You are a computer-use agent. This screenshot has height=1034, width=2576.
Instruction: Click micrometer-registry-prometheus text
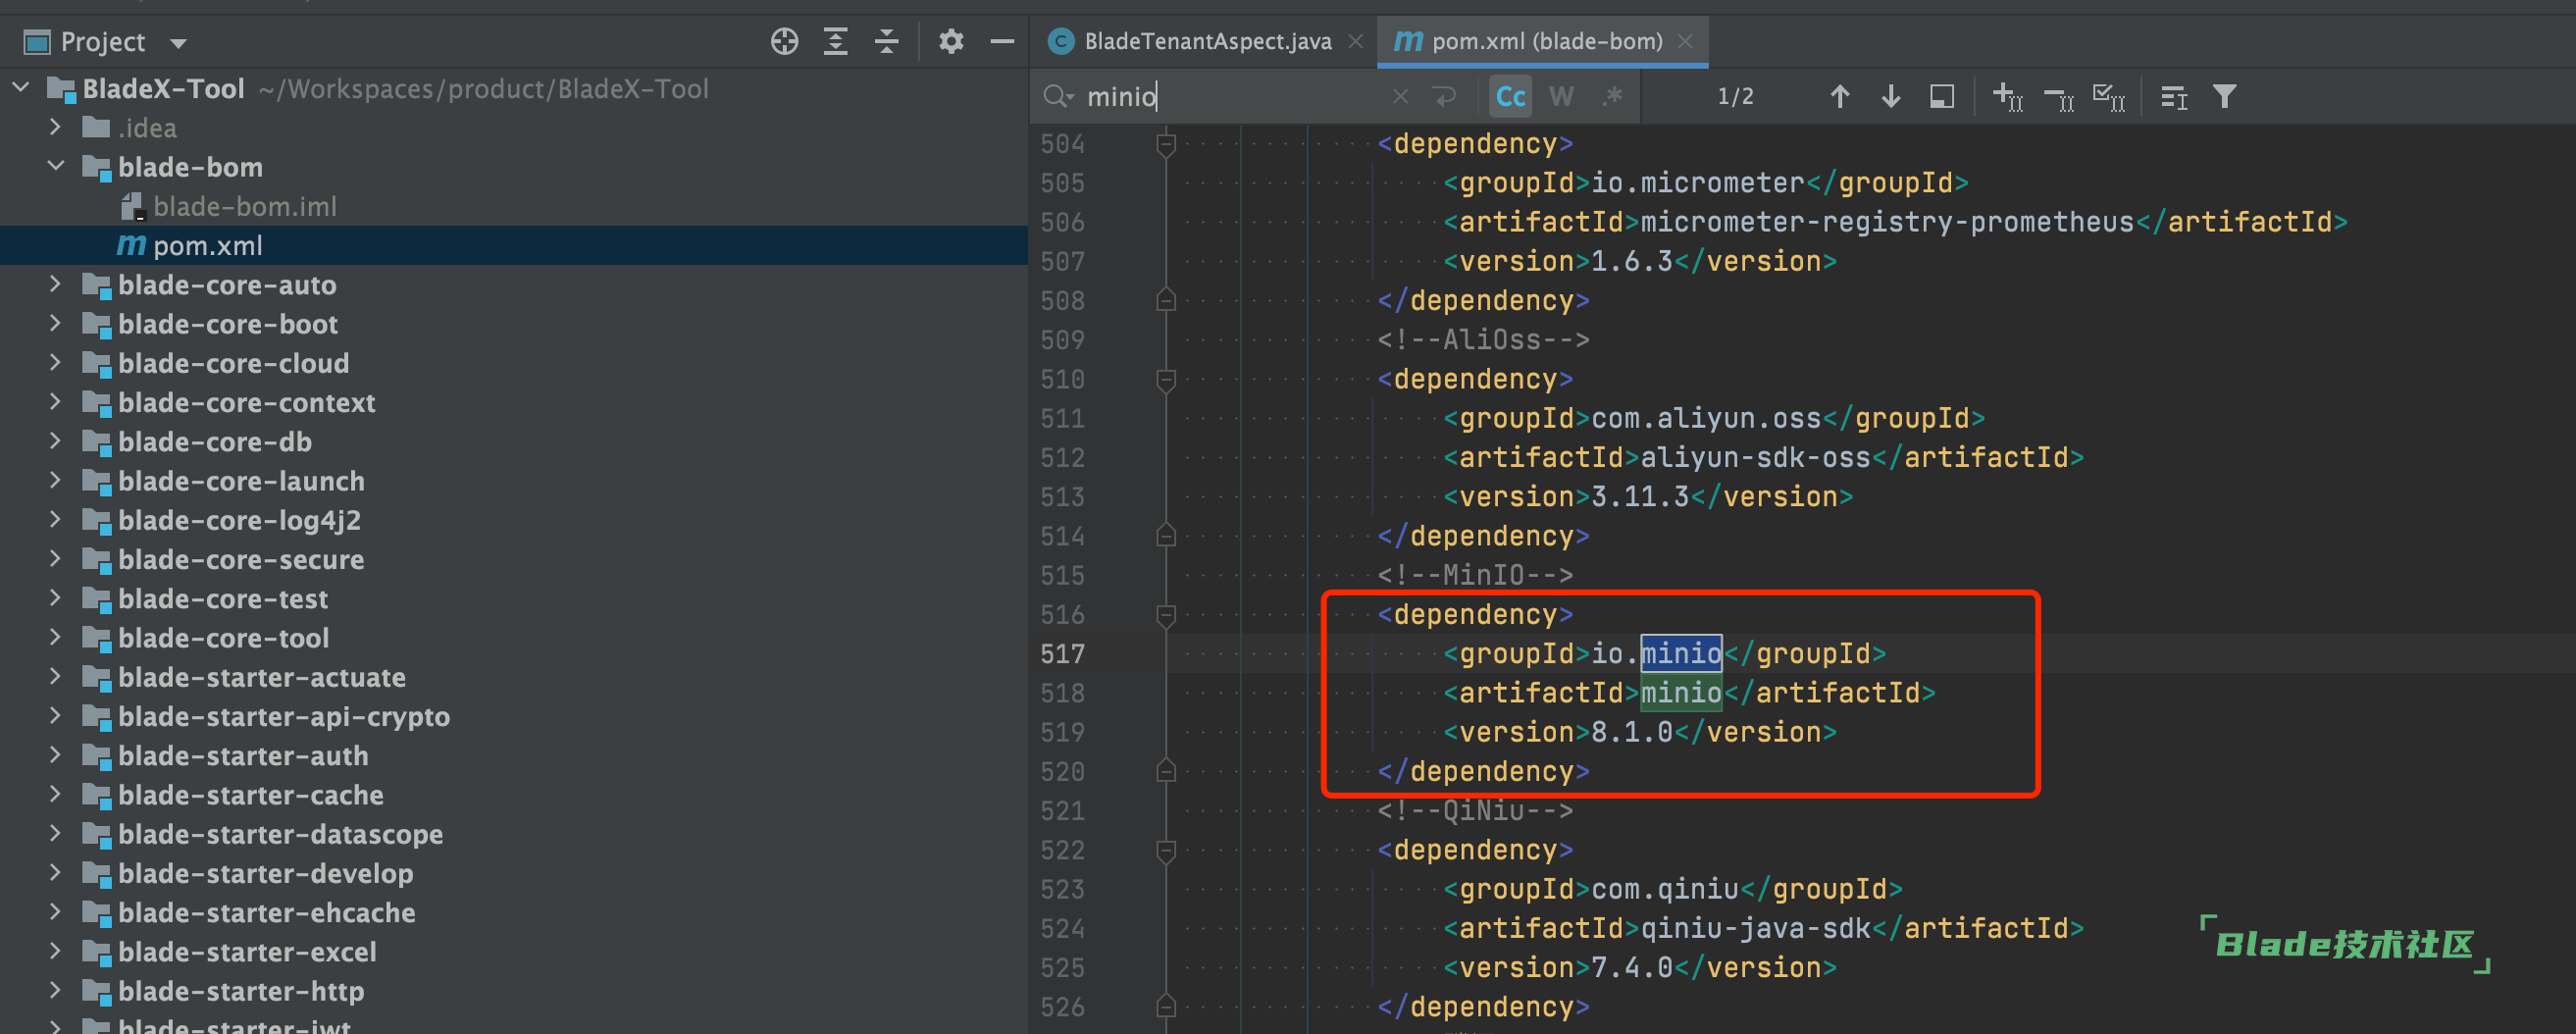tap(1887, 222)
